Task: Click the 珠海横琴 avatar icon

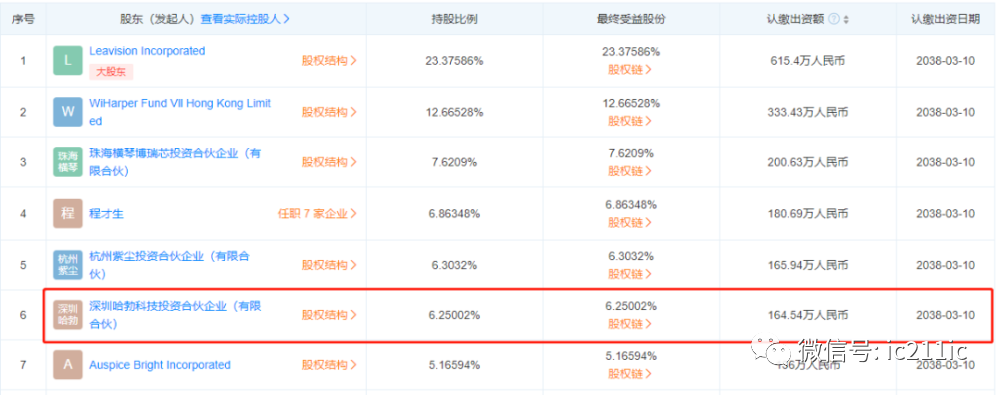Action: pyautogui.click(x=68, y=161)
